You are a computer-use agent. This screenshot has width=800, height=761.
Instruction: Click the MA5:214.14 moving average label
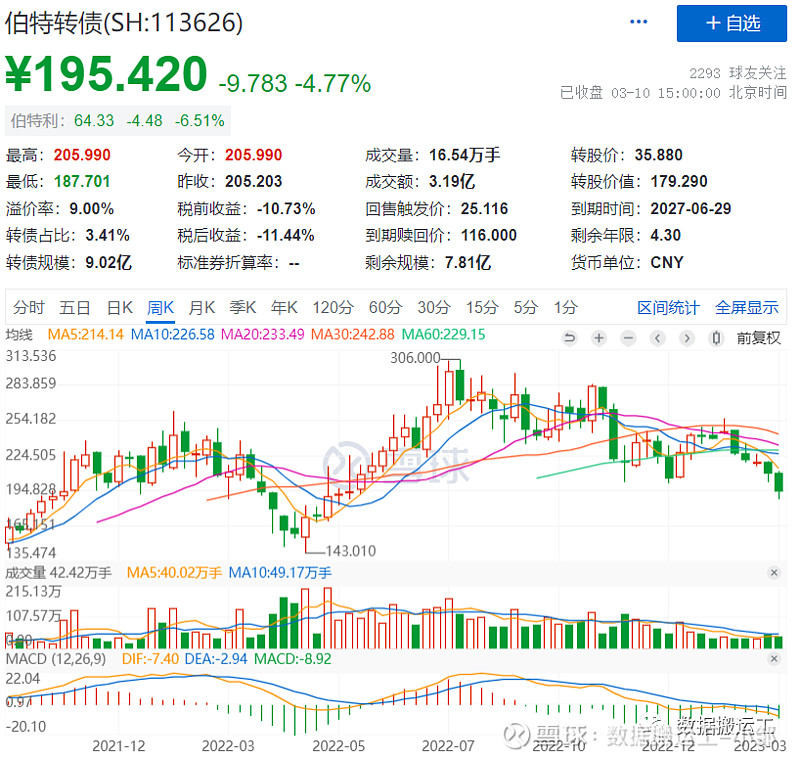pyautogui.click(x=85, y=335)
